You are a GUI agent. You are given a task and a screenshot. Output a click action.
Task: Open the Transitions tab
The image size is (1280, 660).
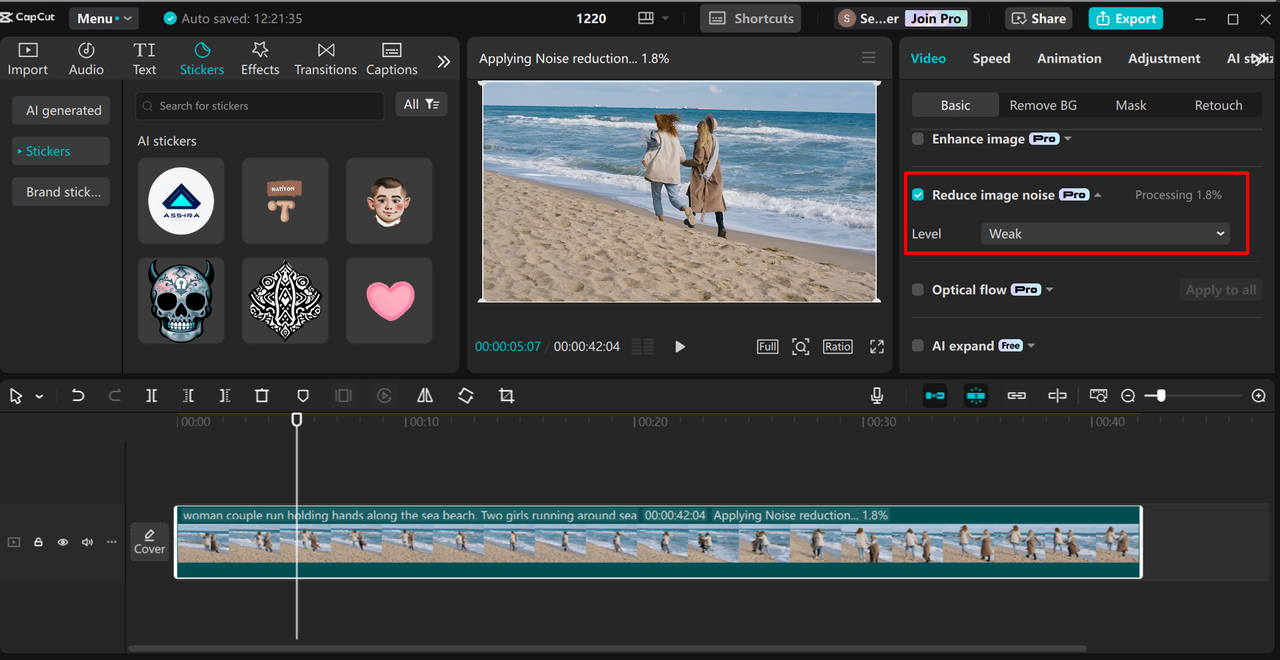[x=326, y=59]
